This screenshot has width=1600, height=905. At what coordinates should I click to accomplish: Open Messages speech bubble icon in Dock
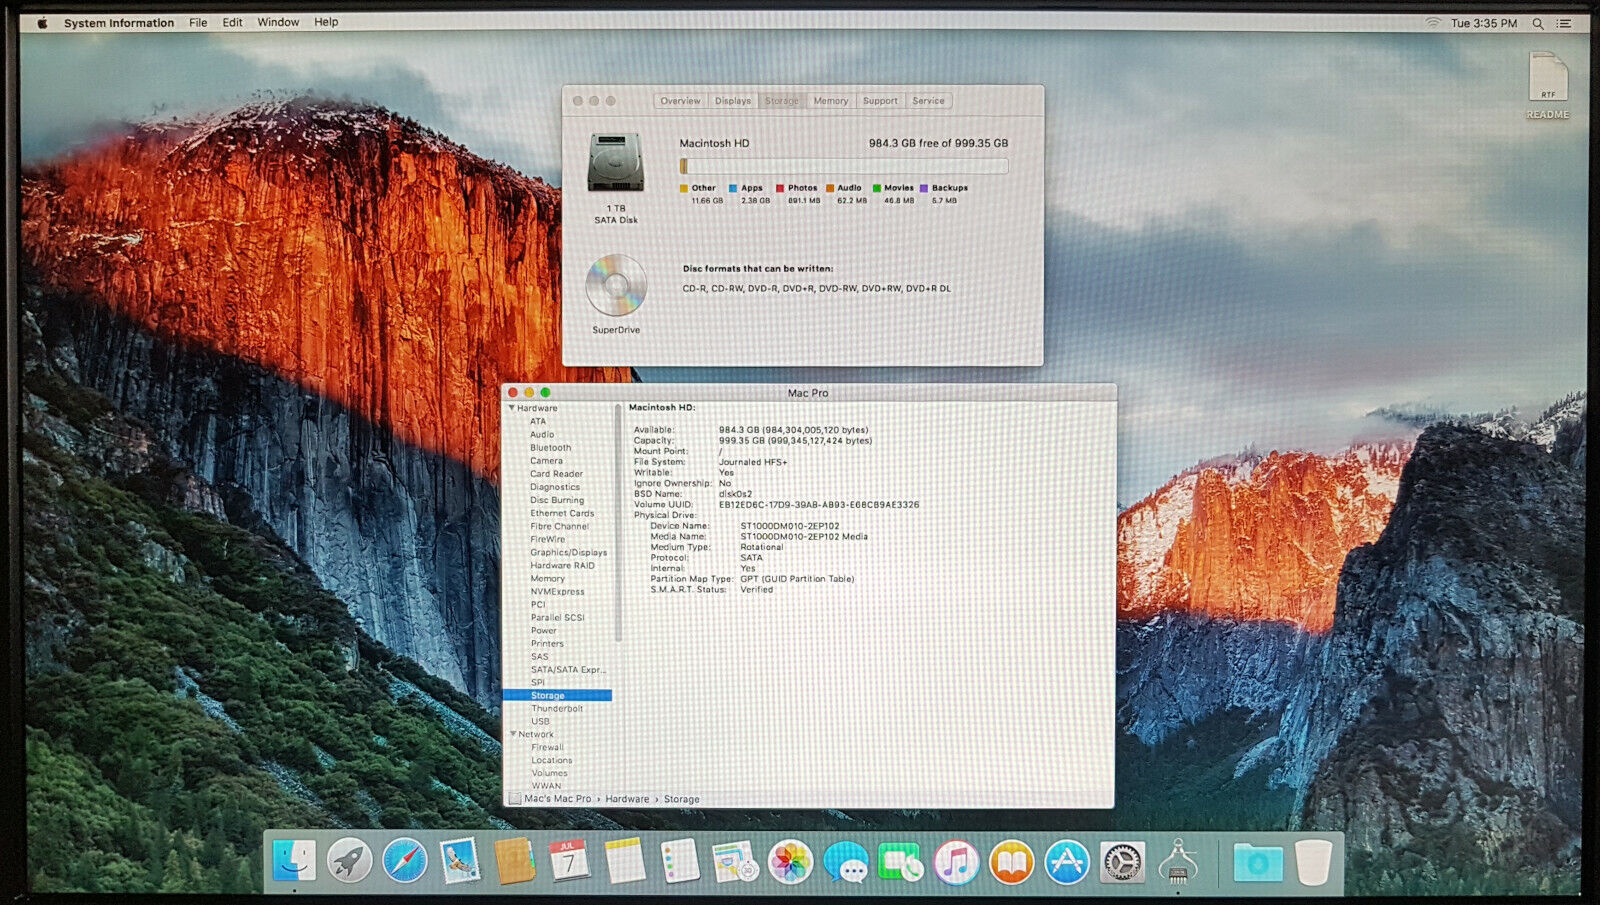tap(846, 861)
